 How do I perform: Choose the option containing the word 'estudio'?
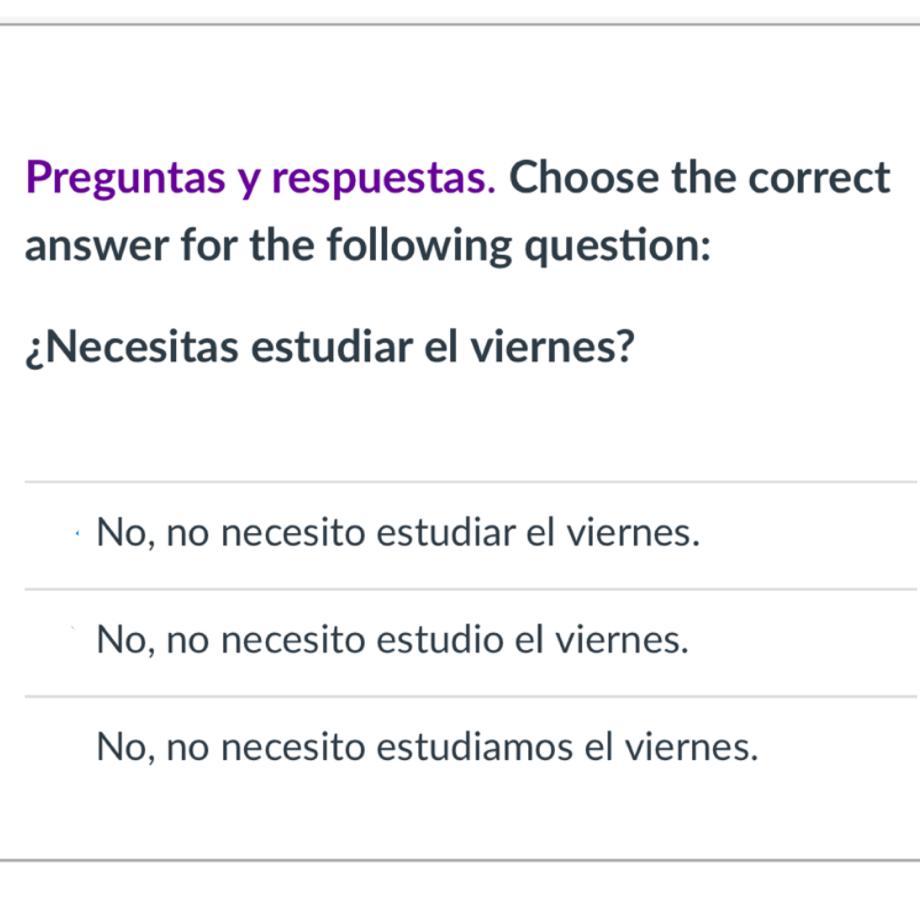point(393,640)
